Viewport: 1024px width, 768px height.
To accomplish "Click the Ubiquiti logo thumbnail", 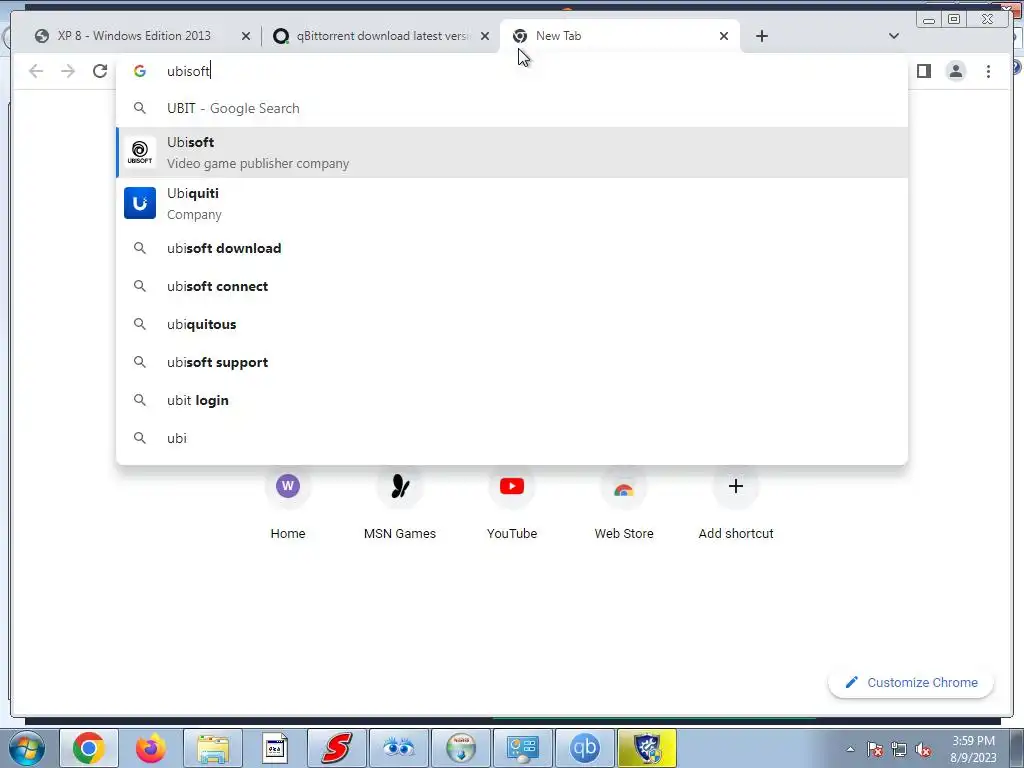I will (140, 202).
